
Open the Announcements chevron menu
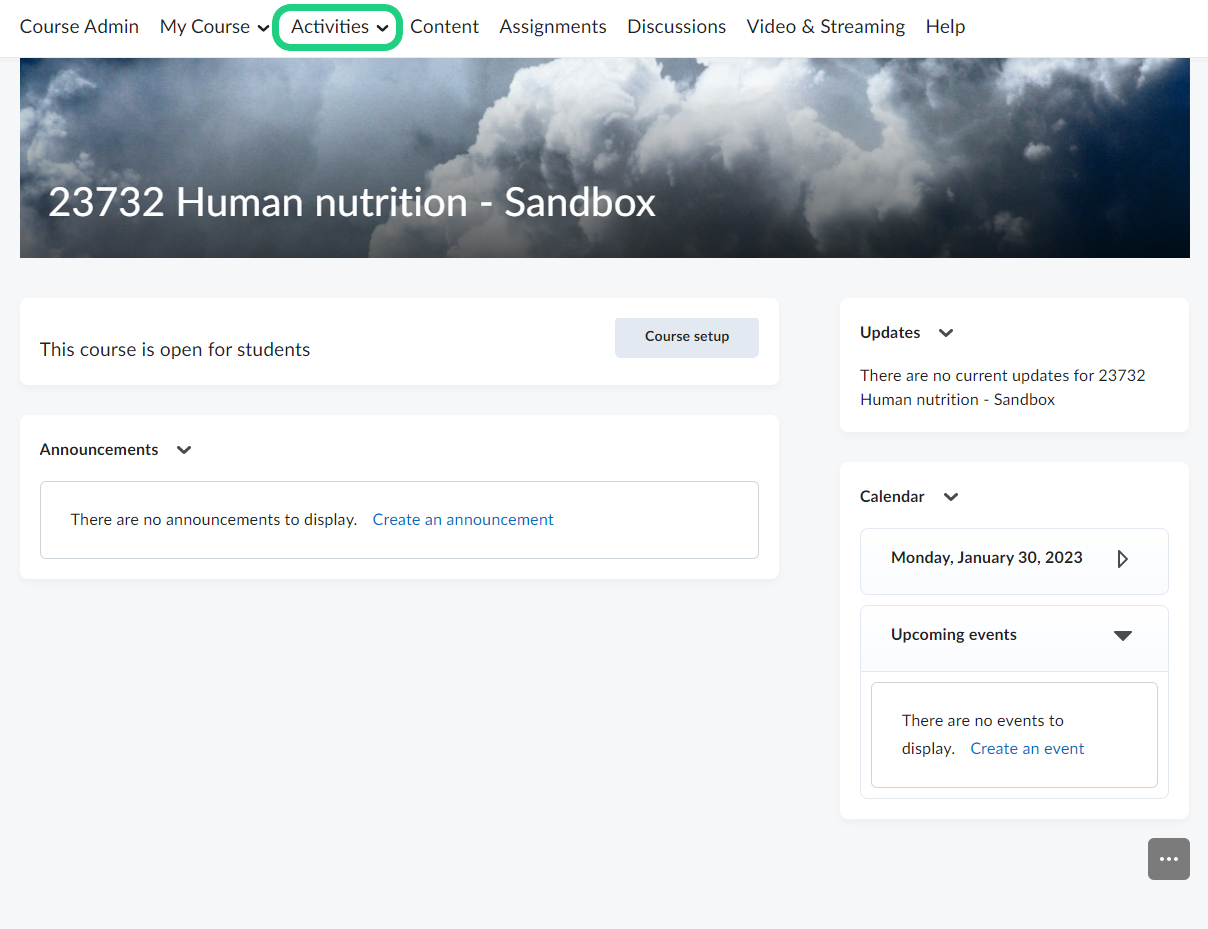tap(183, 450)
